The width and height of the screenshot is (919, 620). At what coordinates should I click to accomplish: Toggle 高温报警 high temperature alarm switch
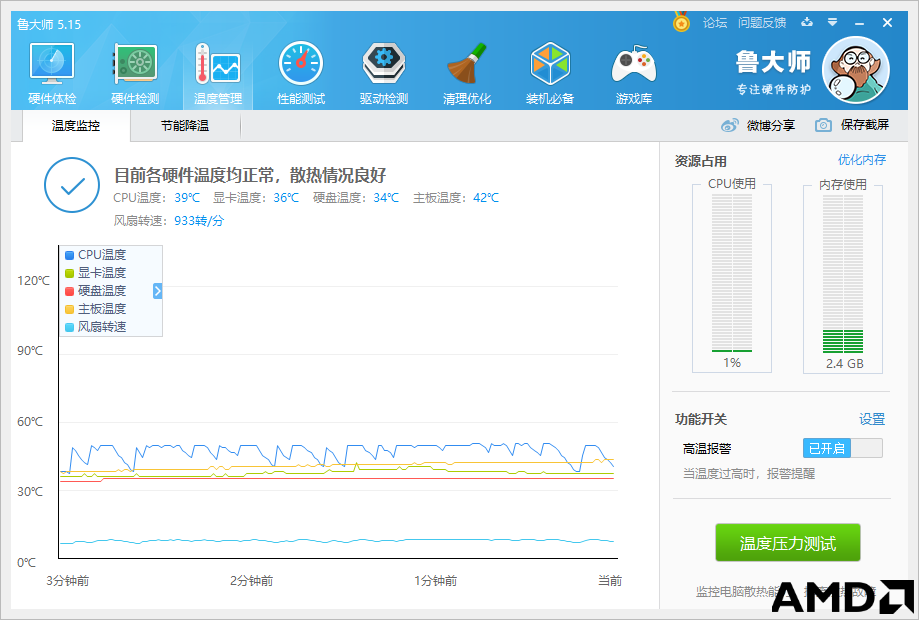[842, 448]
